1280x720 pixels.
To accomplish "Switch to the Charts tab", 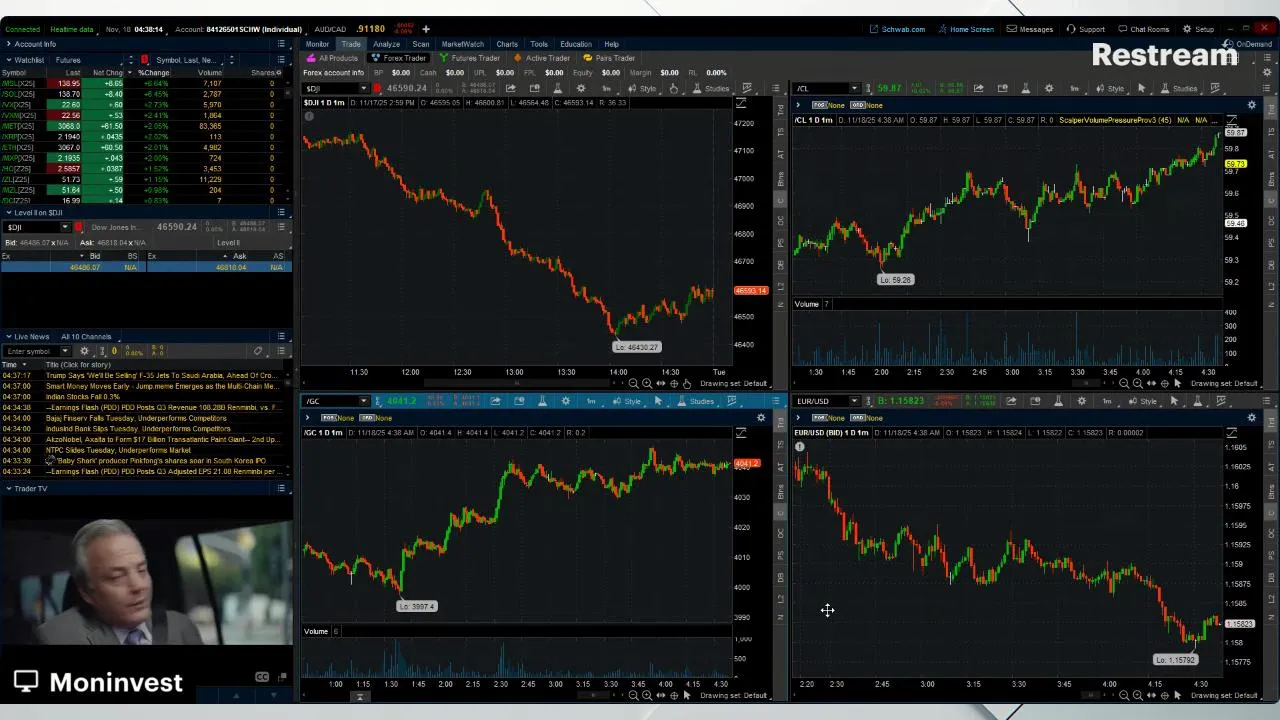I will 507,44.
